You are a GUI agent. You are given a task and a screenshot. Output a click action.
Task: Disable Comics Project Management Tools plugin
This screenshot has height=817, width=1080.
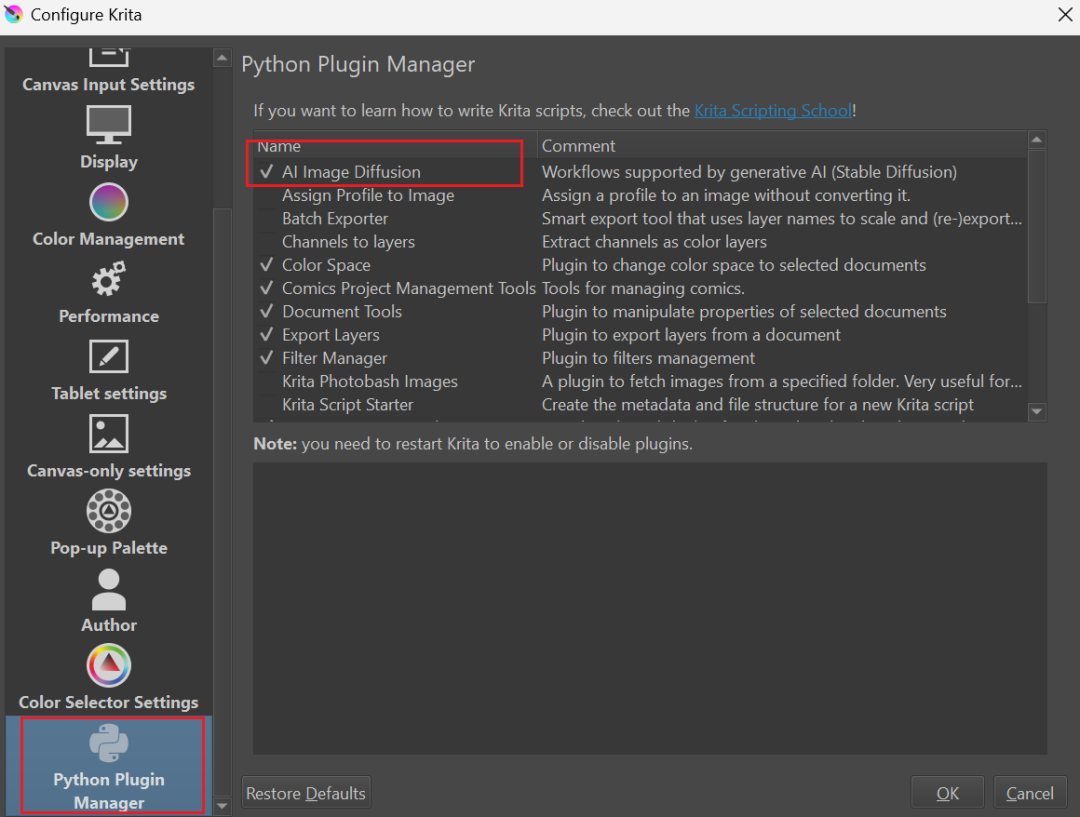[267, 288]
